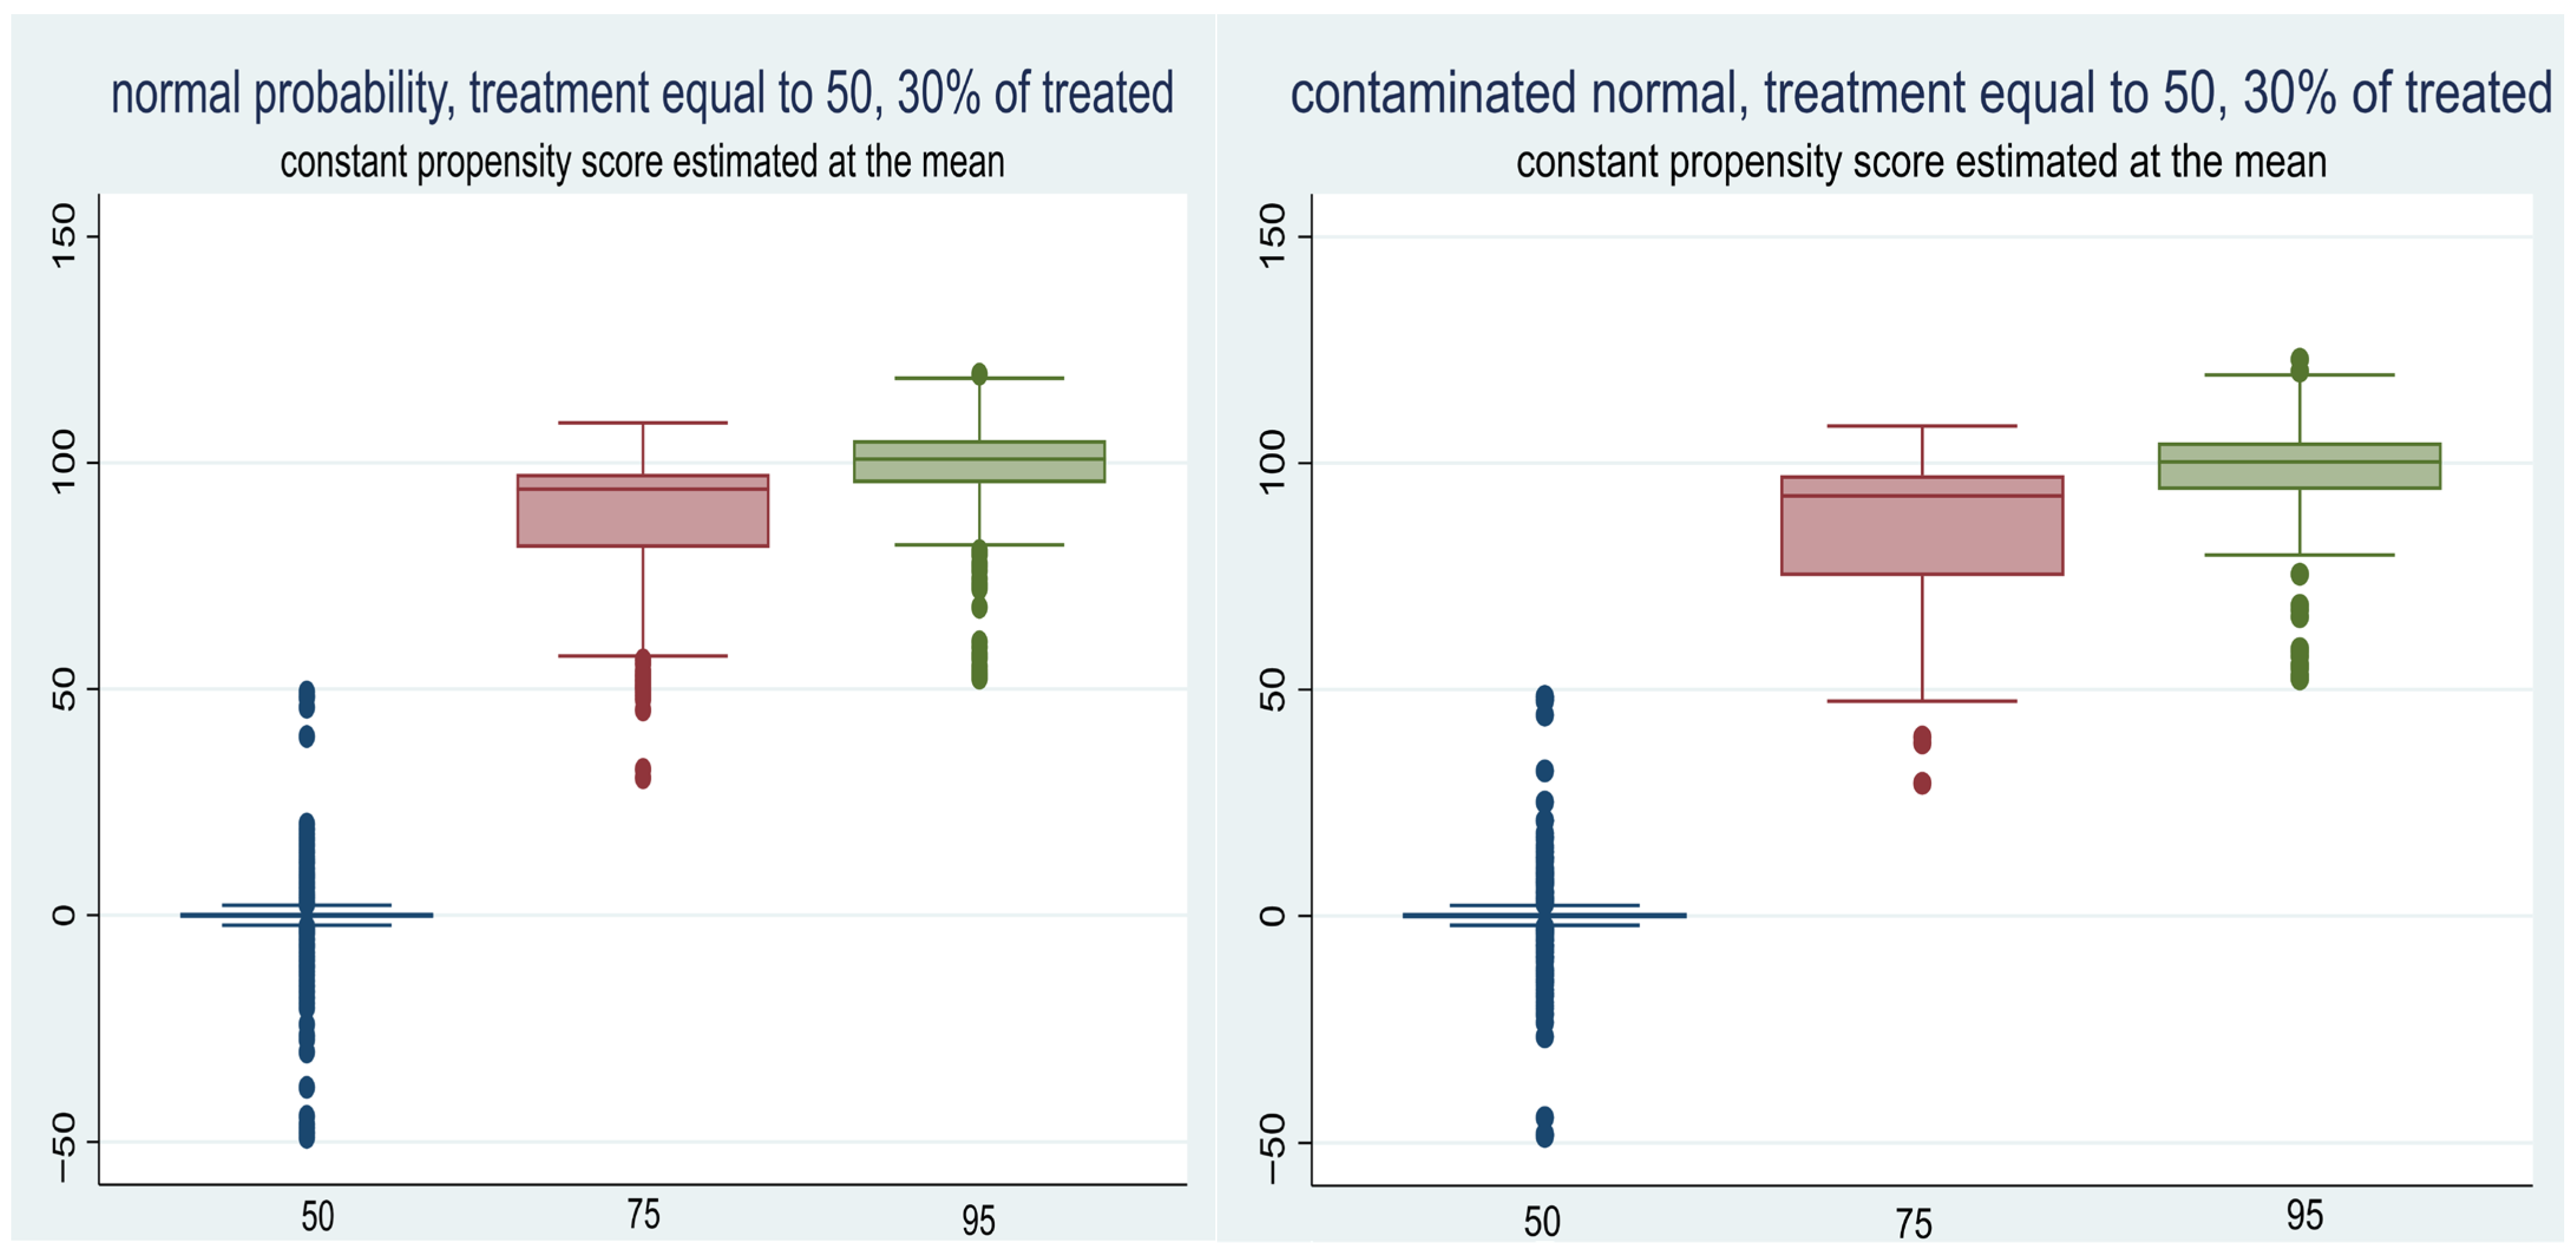Click y-axis label 150 in the left plot
Image resolution: width=2576 pixels, height=1256 pixels.
64,236
